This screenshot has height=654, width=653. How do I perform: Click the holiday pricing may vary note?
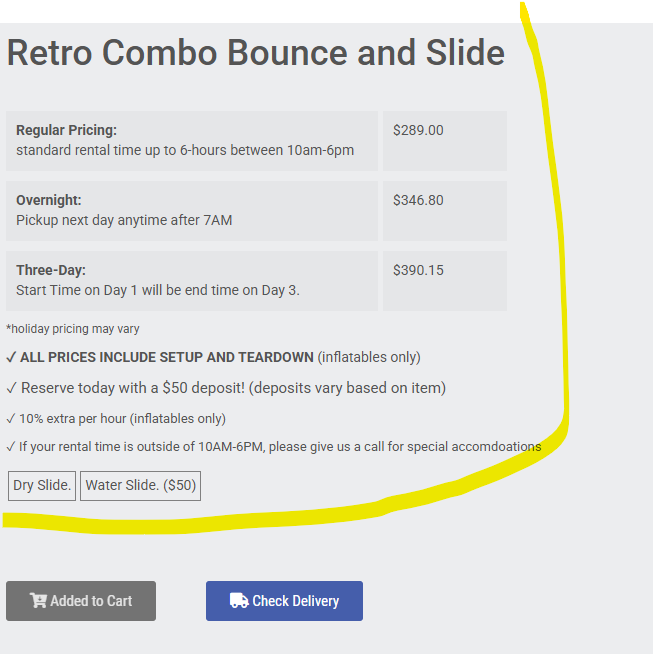[x=73, y=329]
